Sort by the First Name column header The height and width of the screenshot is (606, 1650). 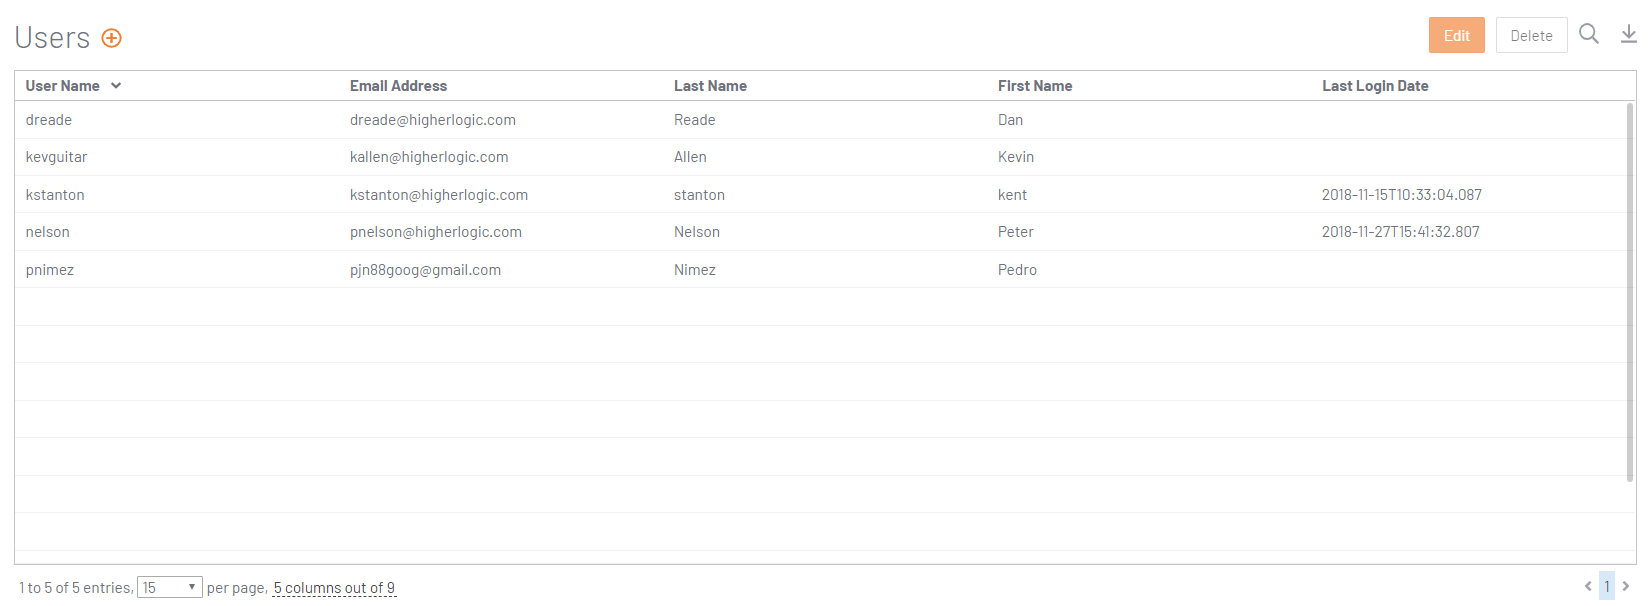coord(1035,86)
